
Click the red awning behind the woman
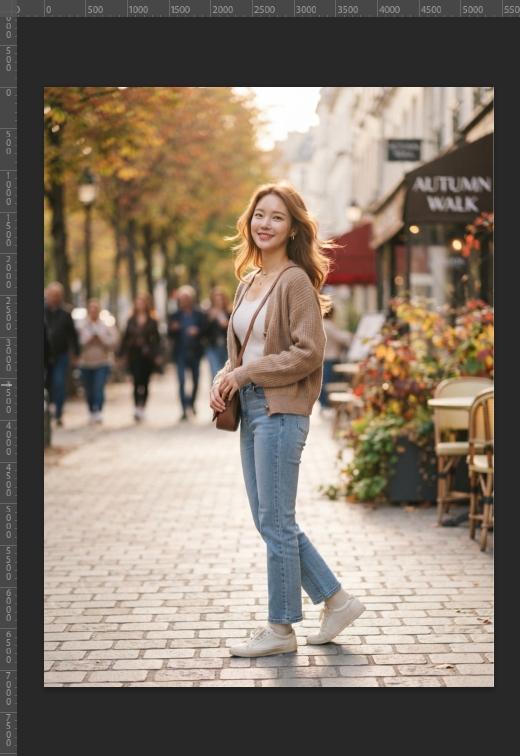click(351, 255)
